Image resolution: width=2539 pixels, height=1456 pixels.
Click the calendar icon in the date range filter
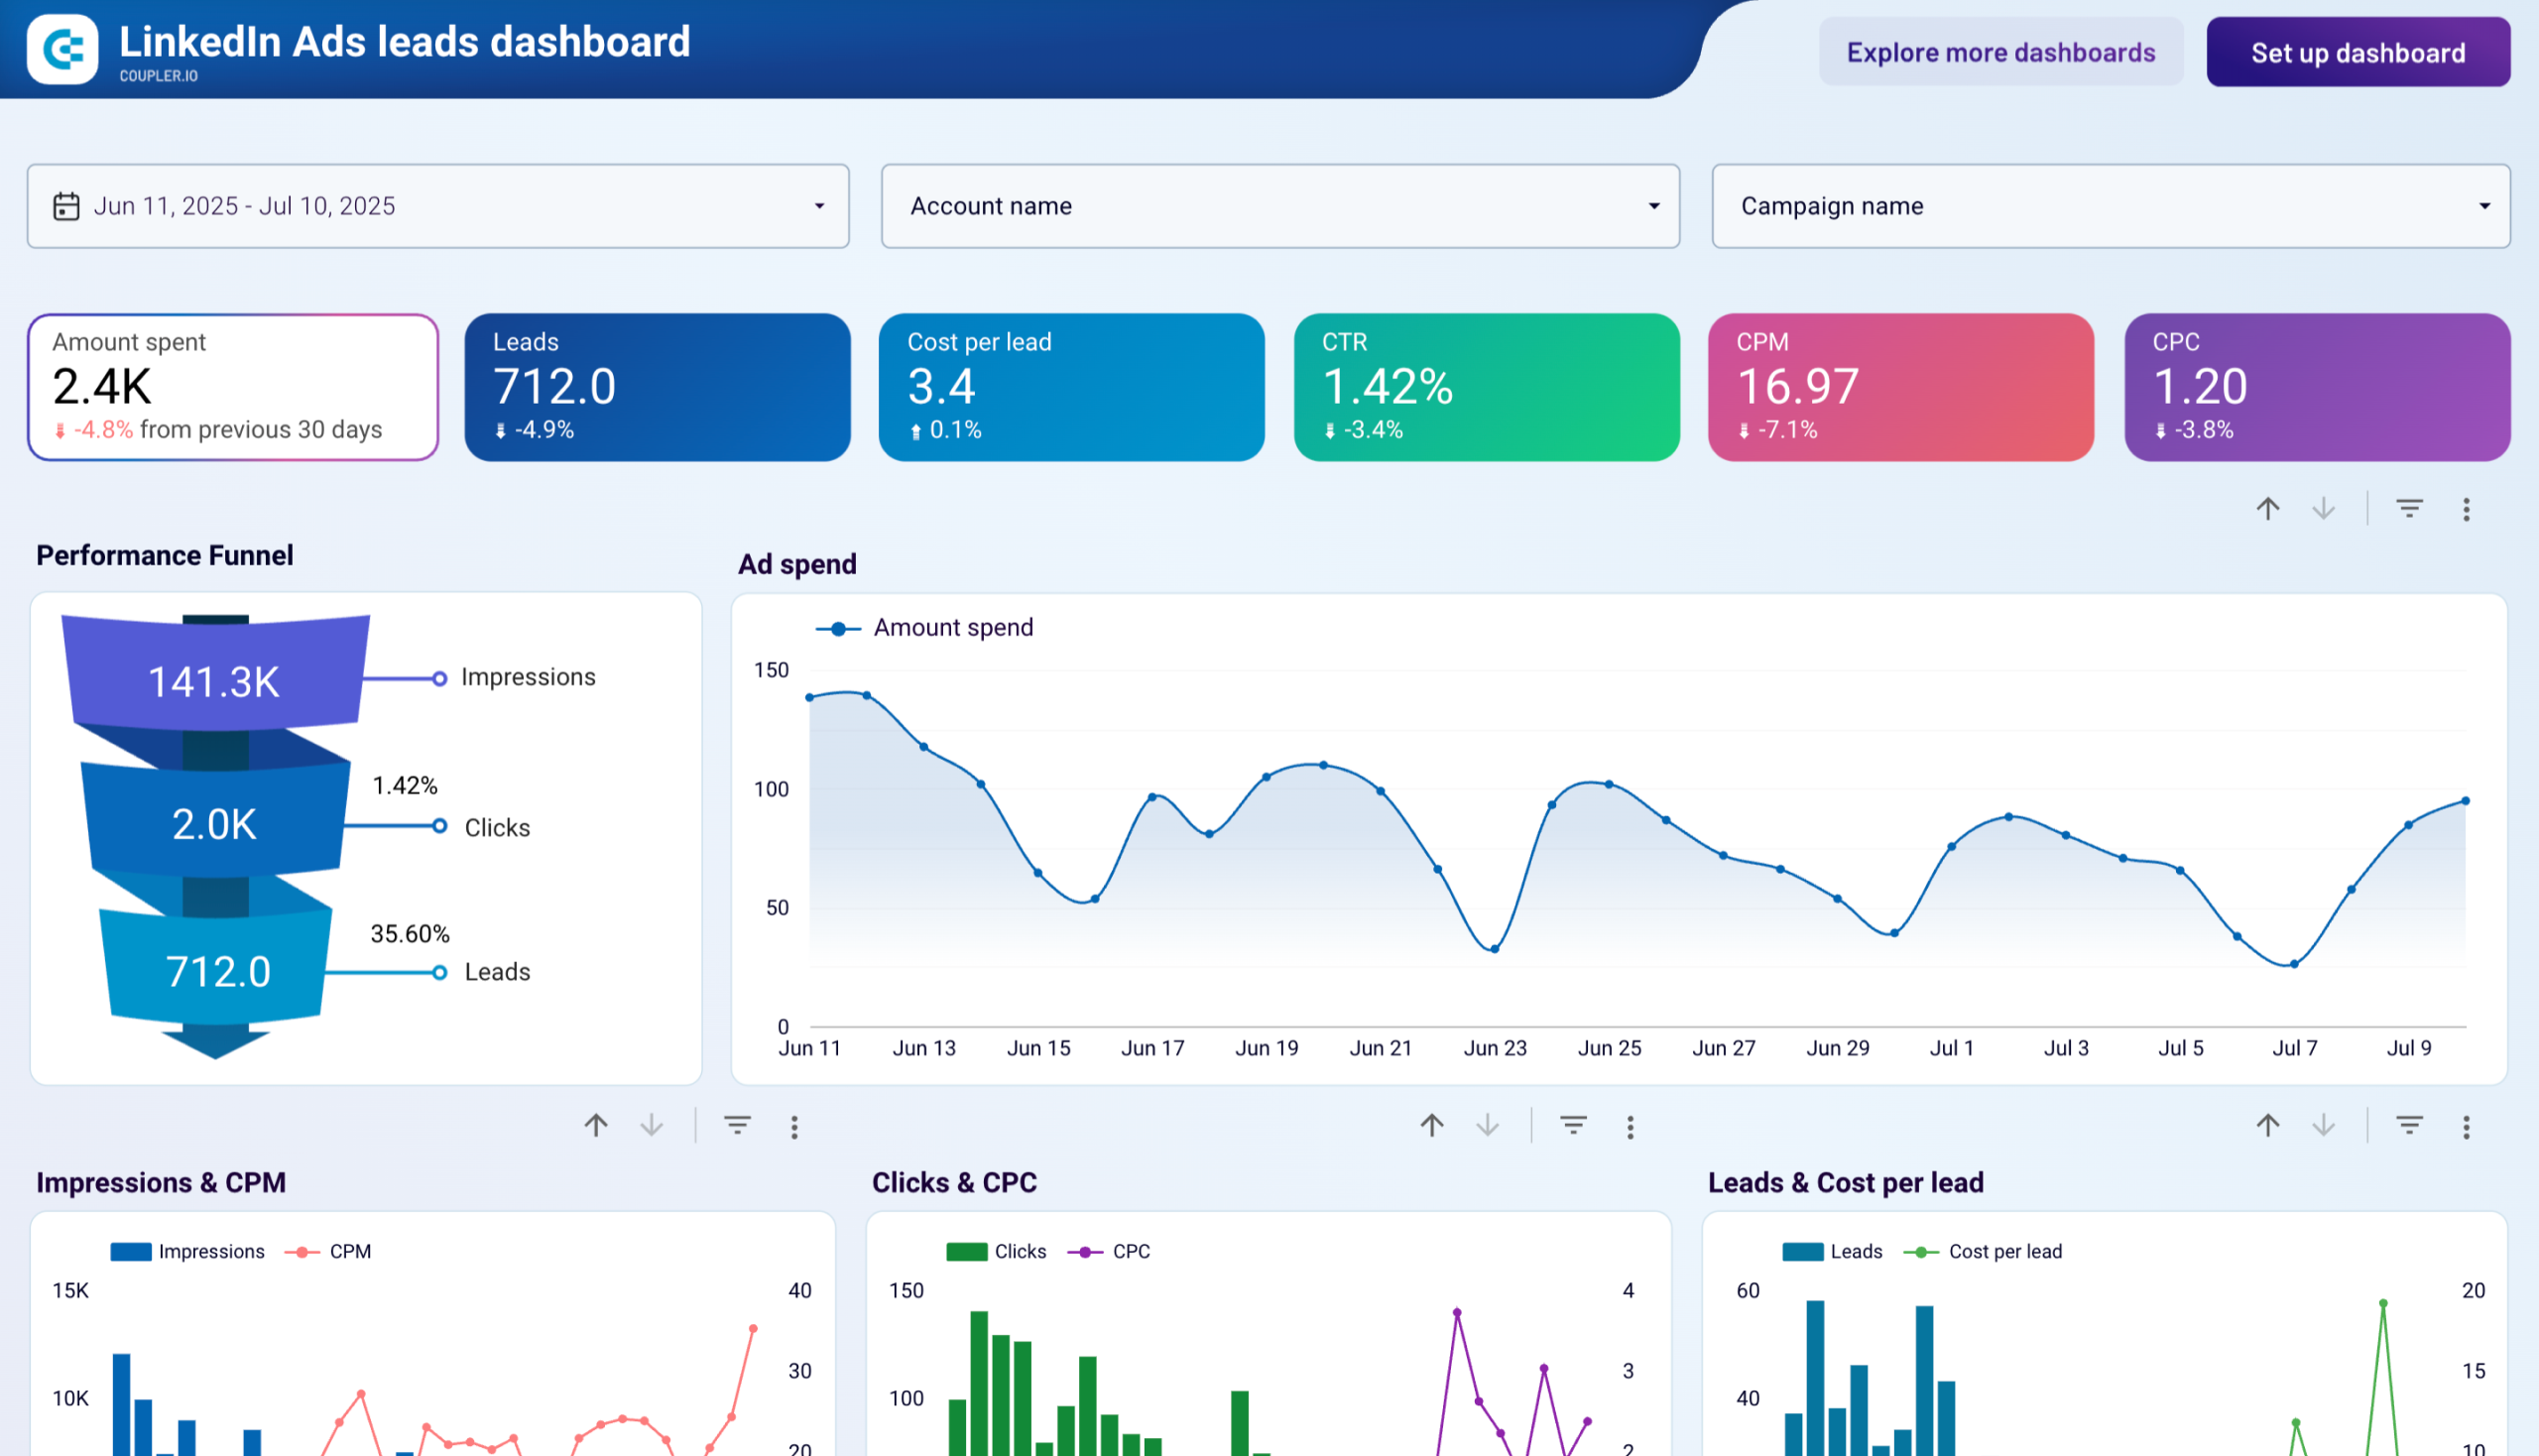click(66, 206)
